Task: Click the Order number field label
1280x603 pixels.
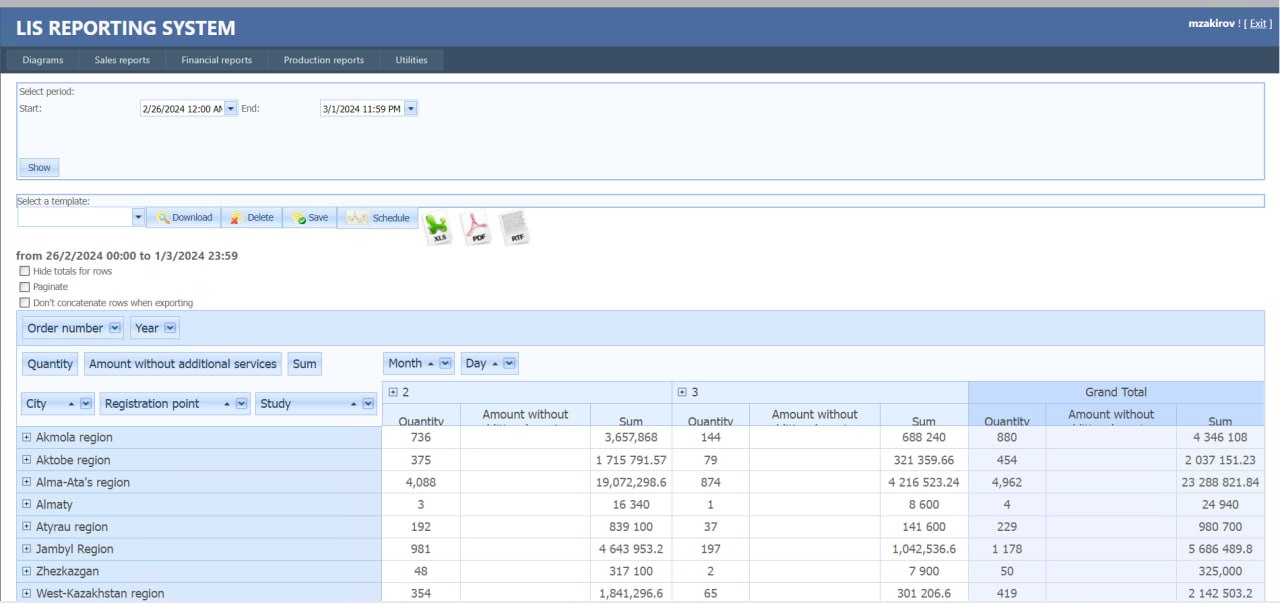Action: [x=65, y=328]
